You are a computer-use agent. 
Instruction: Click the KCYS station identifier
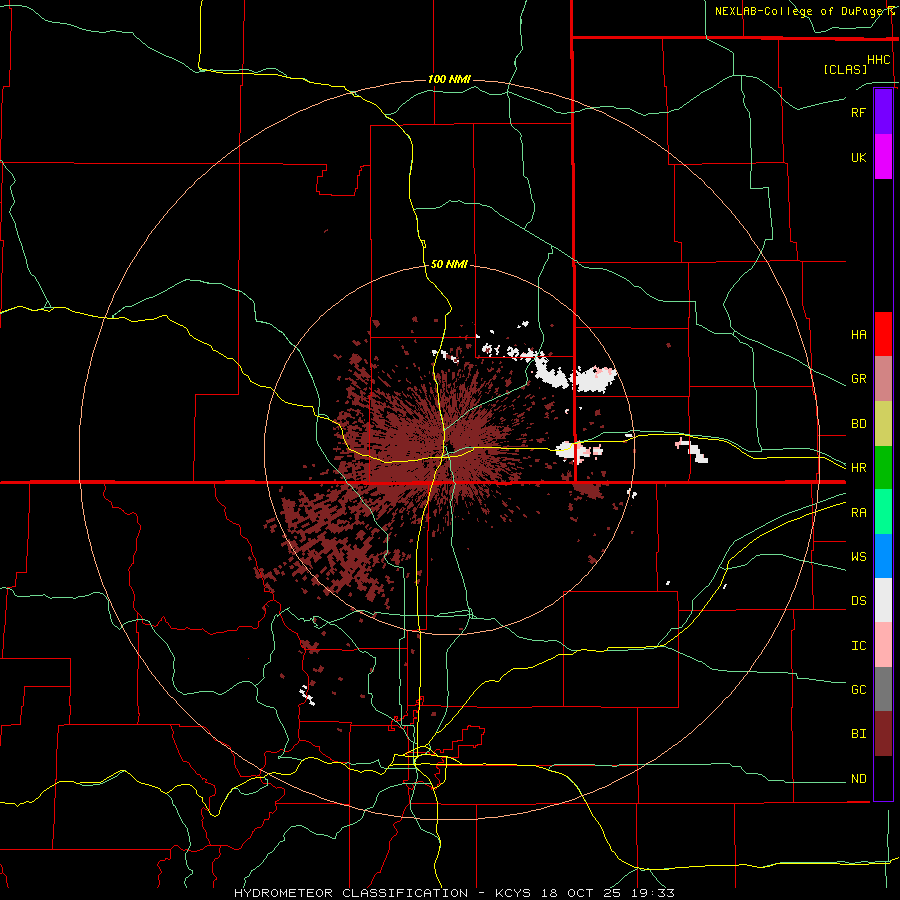514,893
